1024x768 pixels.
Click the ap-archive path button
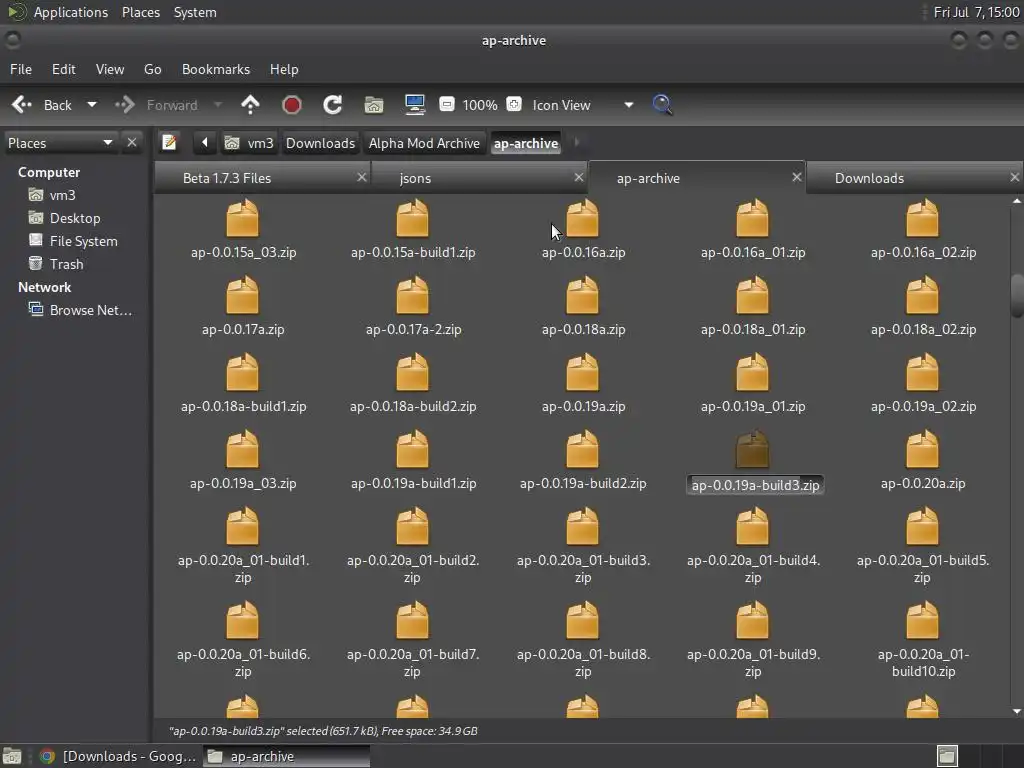pos(526,143)
